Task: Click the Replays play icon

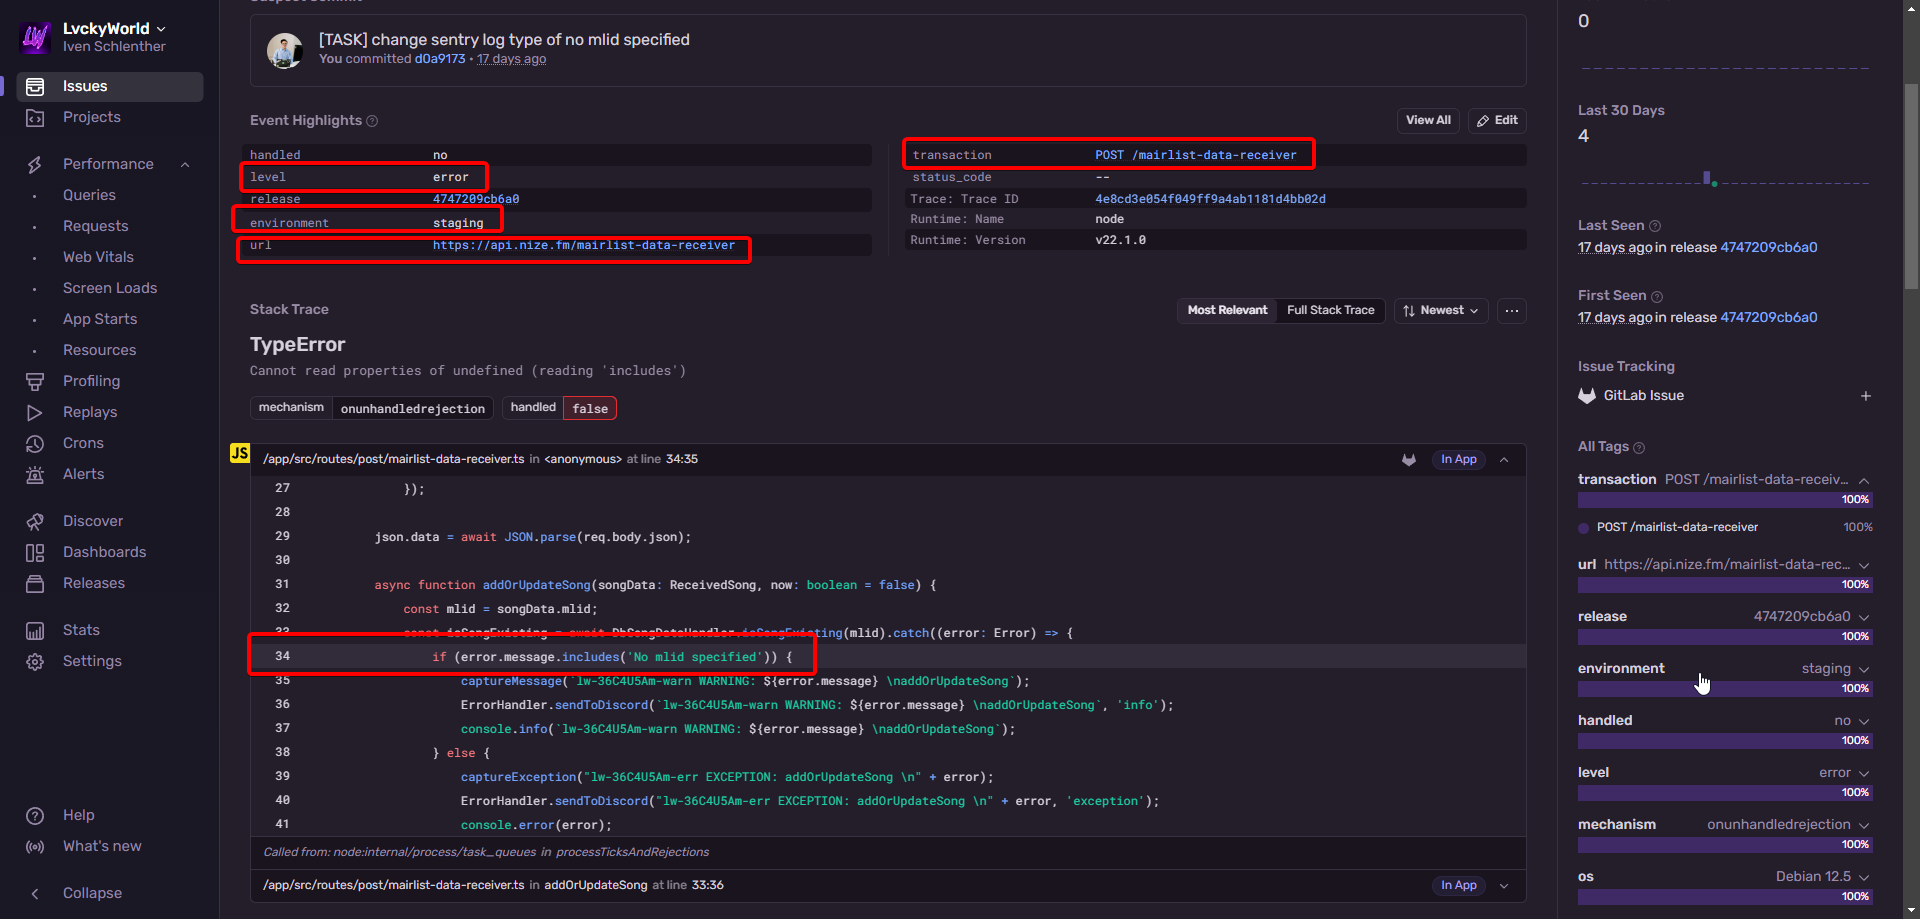Action: coord(35,412)
